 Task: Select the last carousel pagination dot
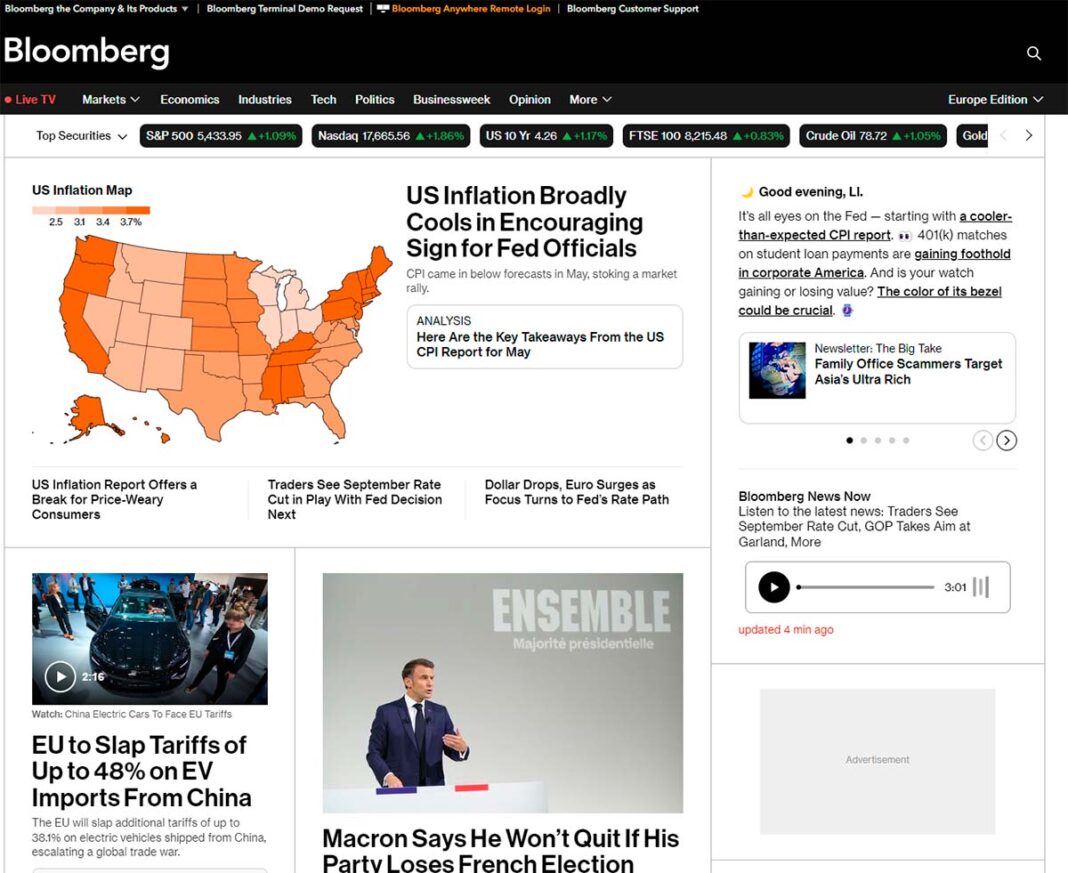pos(906,441)
